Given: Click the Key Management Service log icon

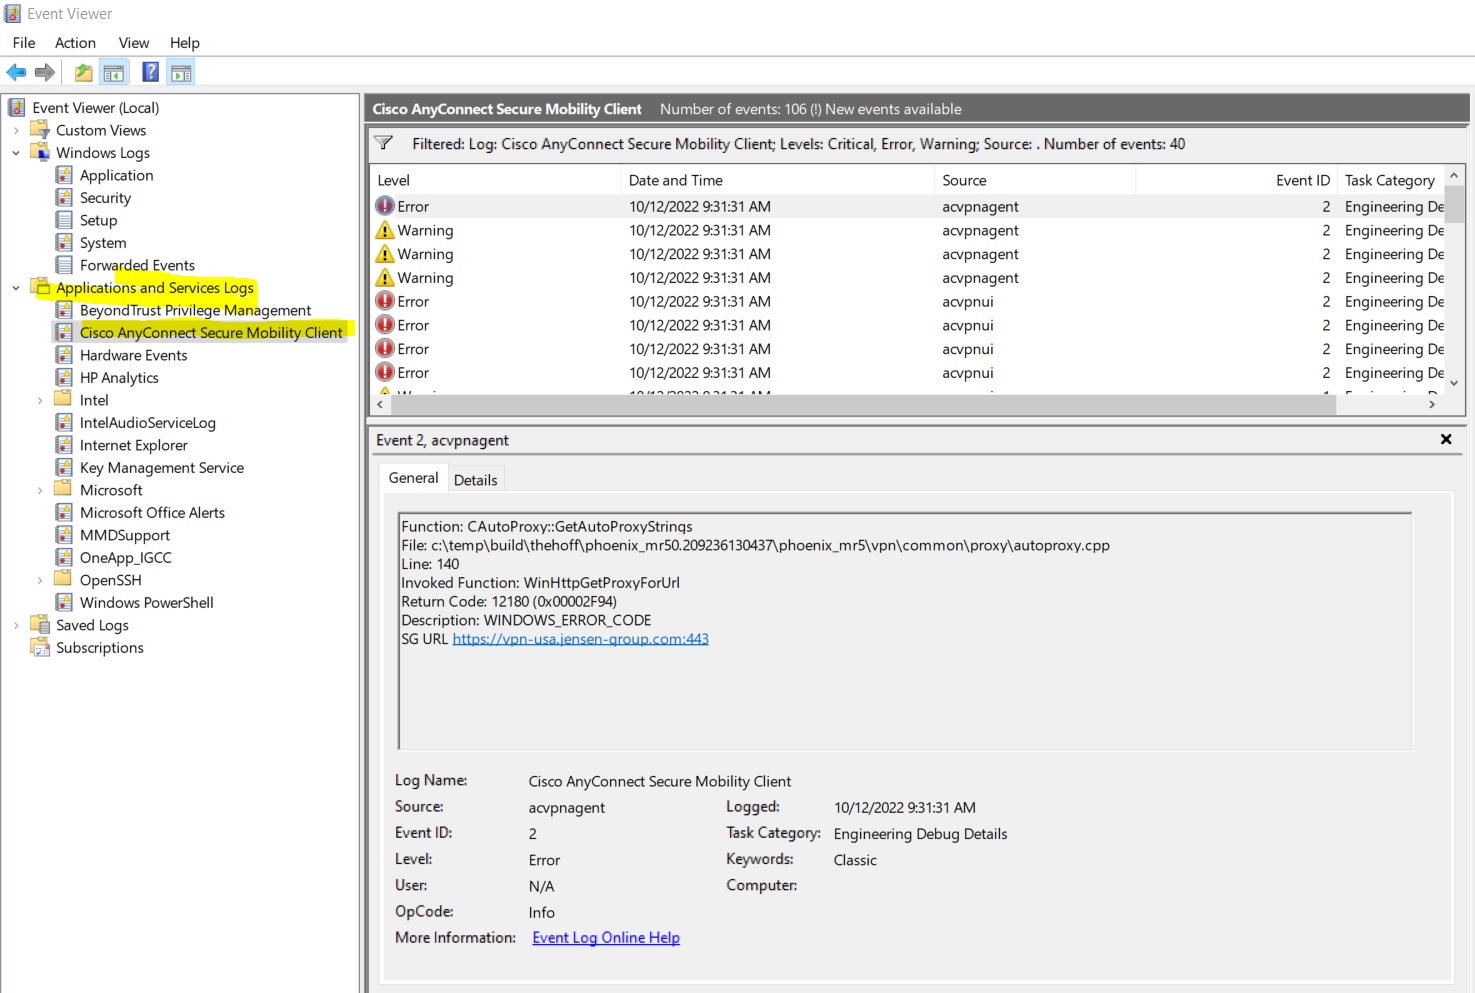Looking at the screenshot, I should coord(64,468).
